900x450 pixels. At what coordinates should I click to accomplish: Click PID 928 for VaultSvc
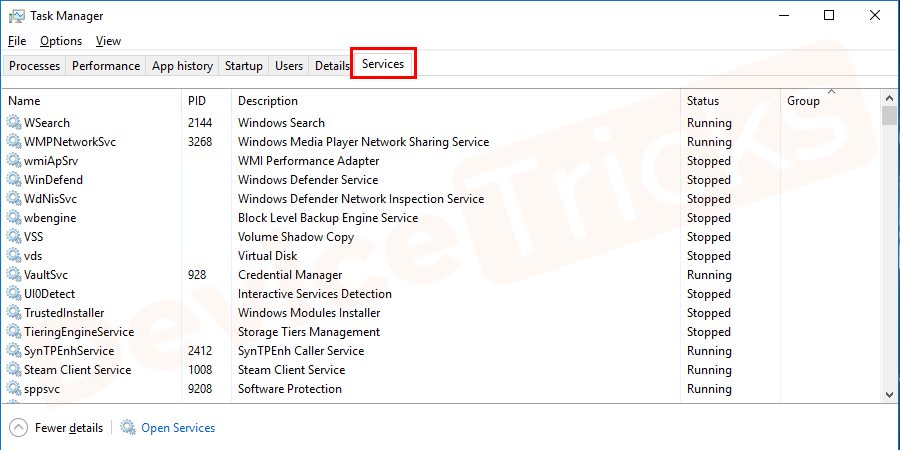tap(197, 274)
